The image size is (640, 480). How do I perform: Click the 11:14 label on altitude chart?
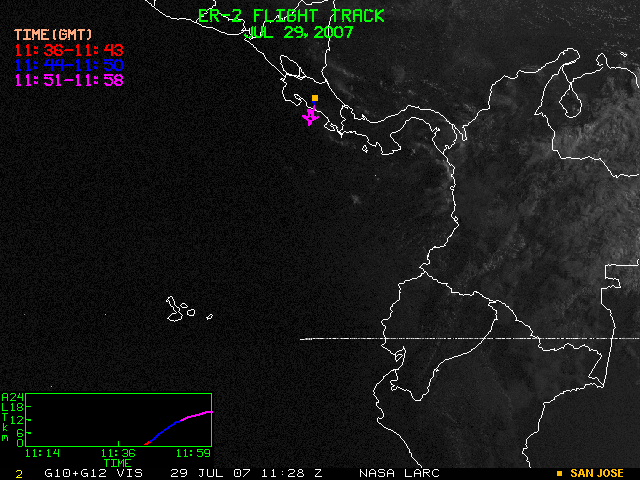40,453
